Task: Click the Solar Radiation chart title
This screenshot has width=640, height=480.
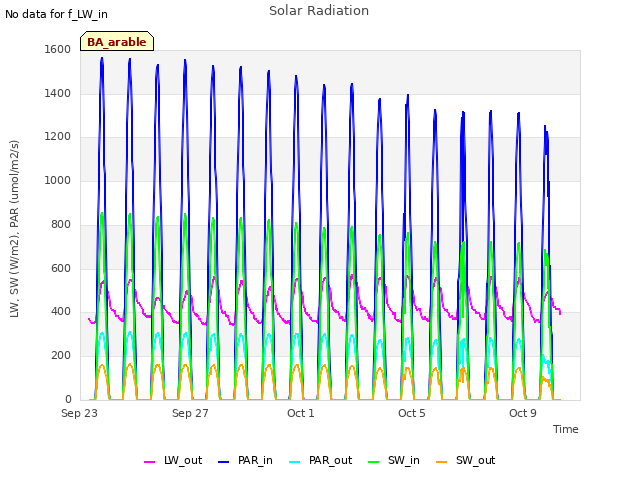Action: pos(319,11)
